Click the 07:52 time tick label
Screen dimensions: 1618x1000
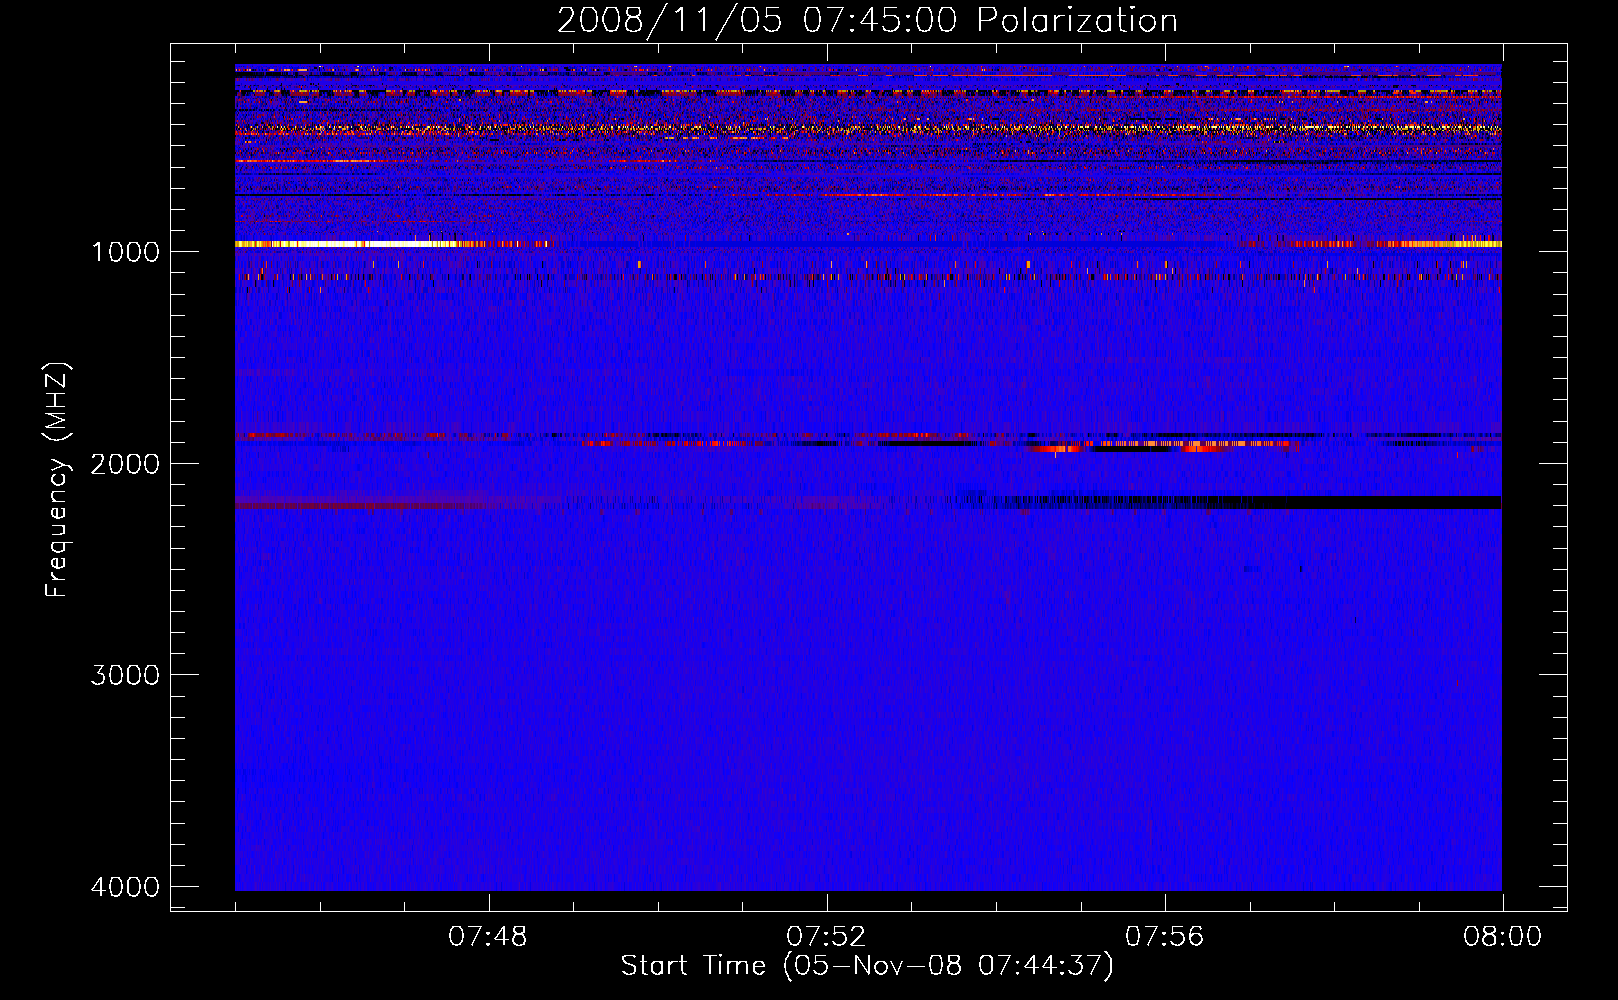coord(826,937)
